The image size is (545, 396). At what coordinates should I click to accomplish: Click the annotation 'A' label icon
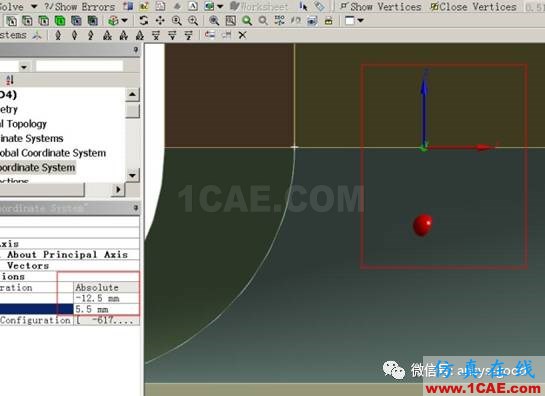pyautogui.click(x=193, y=6)
